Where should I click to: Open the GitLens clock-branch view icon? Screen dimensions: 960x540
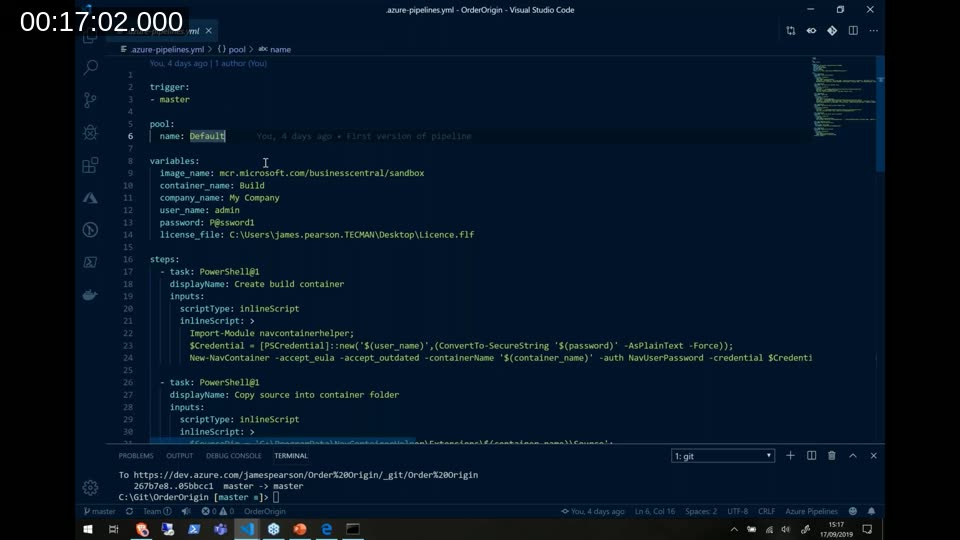[91, 230]
